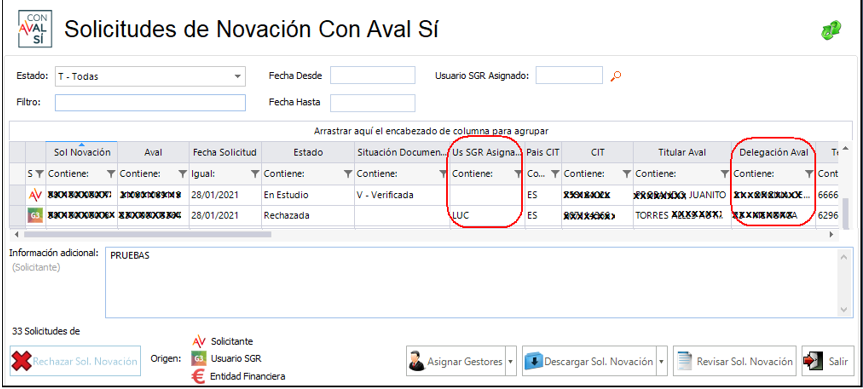Click the grid horizontal scrollbar left arrow
863x389 pixels.
(17, 234)
